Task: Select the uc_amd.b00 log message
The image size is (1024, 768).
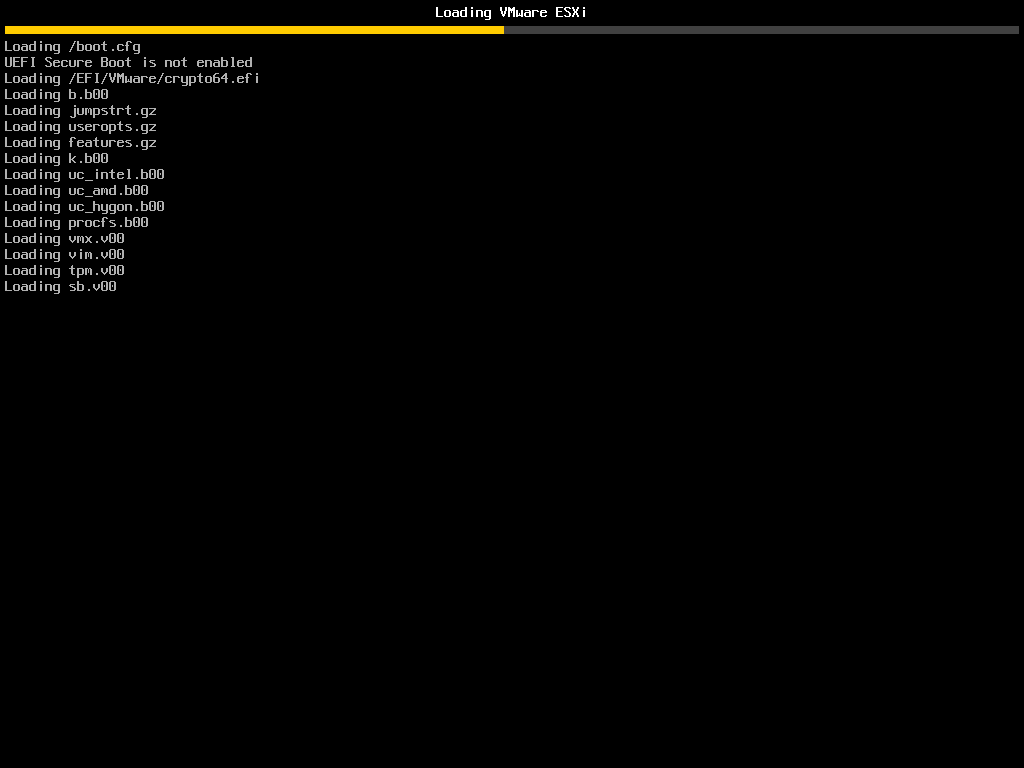Action: tap(76, 190)
